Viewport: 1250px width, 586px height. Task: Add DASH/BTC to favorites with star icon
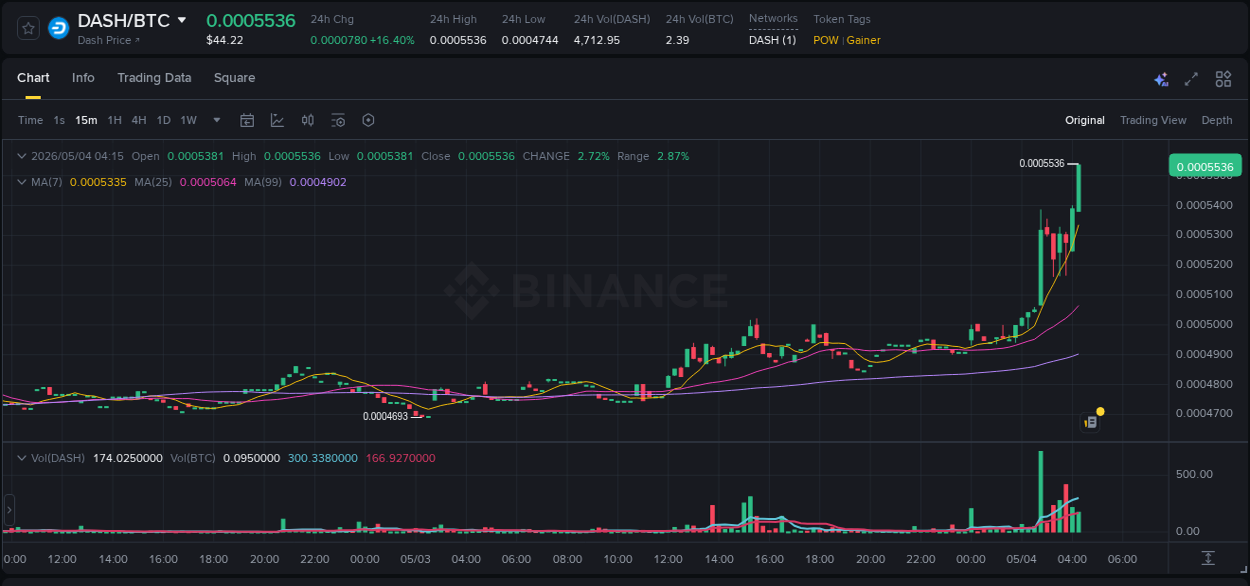tap(28, 28)
